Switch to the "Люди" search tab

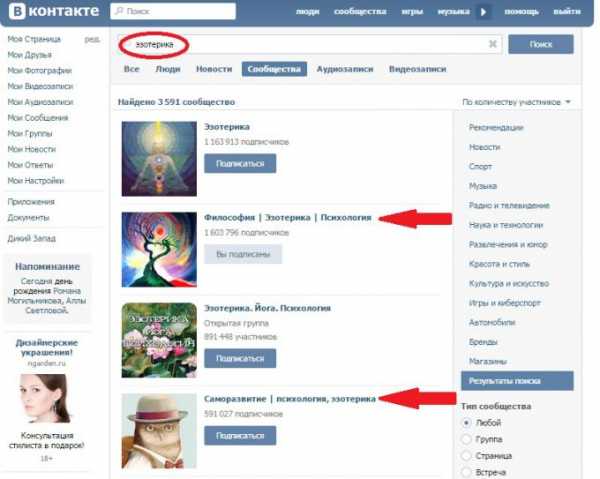coord(168,69)
